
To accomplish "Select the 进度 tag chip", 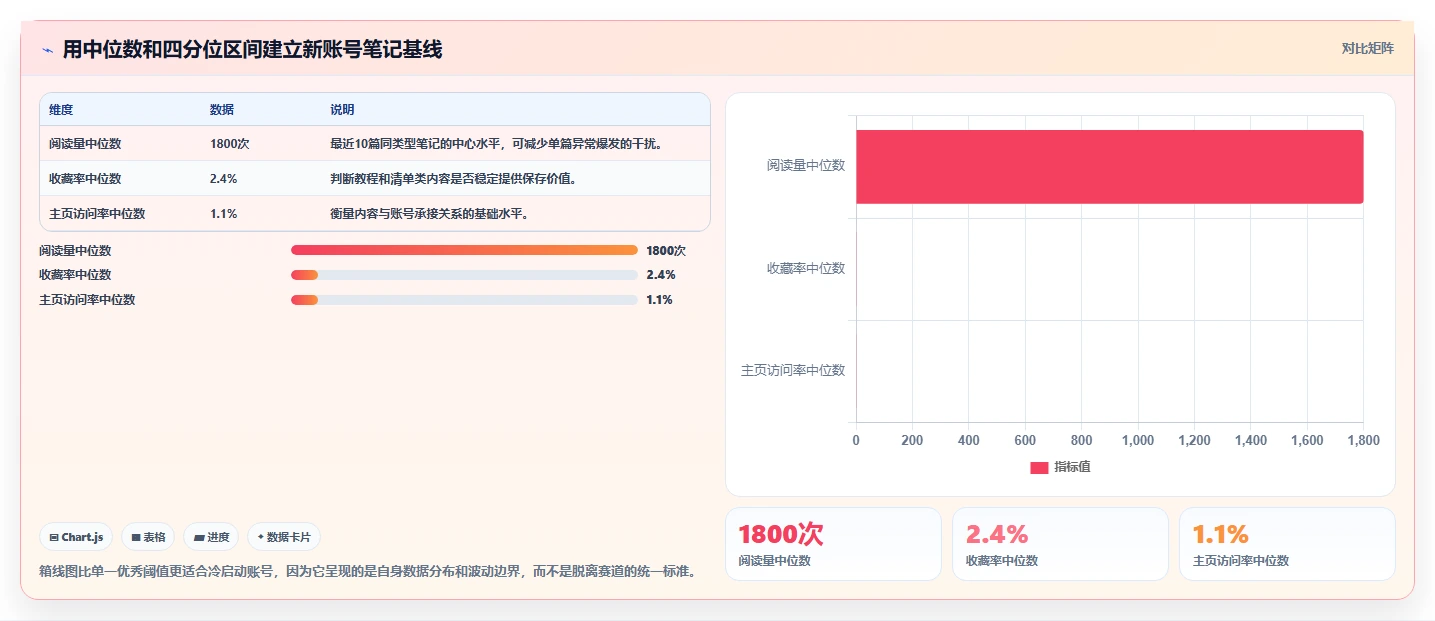I will pyautogui.click(x=211, y=537).
